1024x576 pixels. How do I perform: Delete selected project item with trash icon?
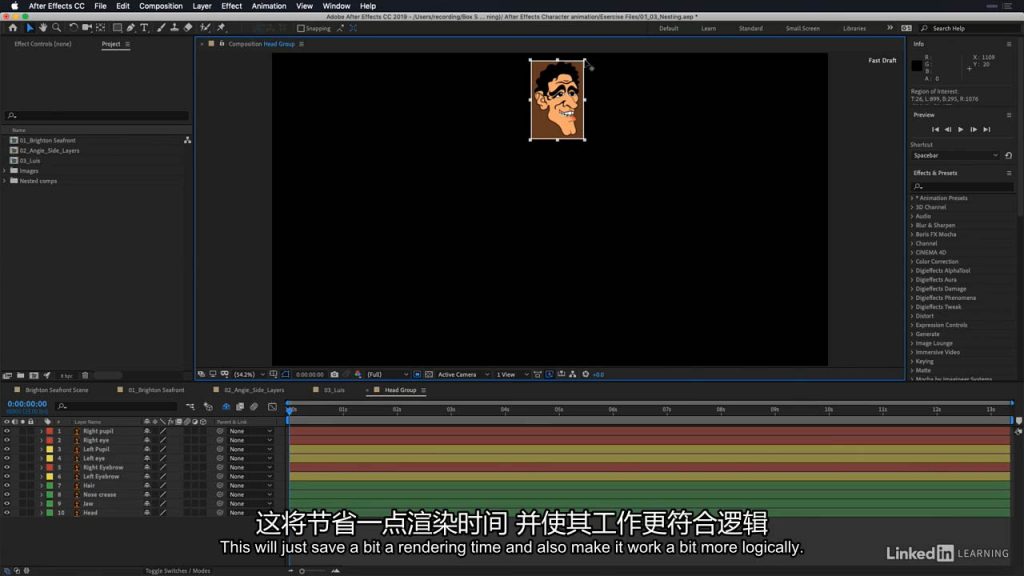tap(85, 376)
